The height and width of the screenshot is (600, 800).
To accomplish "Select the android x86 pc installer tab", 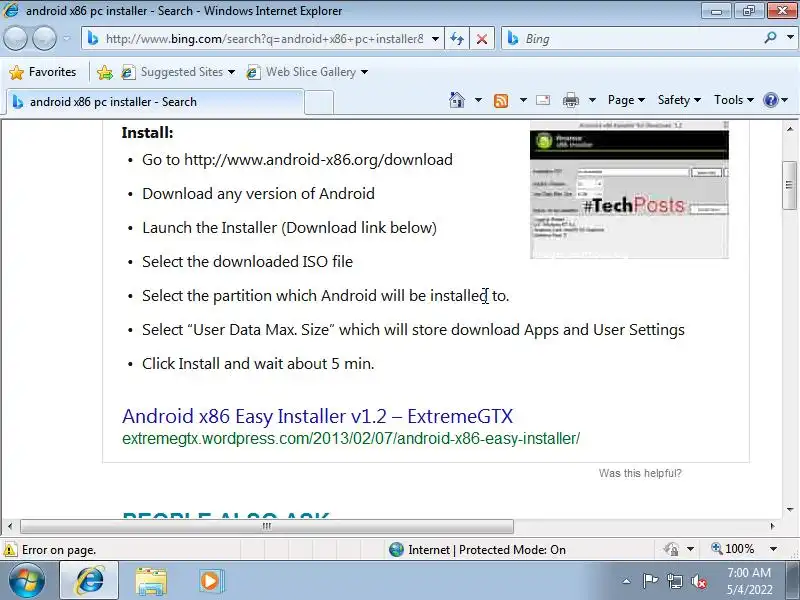I will click(155, 102).
